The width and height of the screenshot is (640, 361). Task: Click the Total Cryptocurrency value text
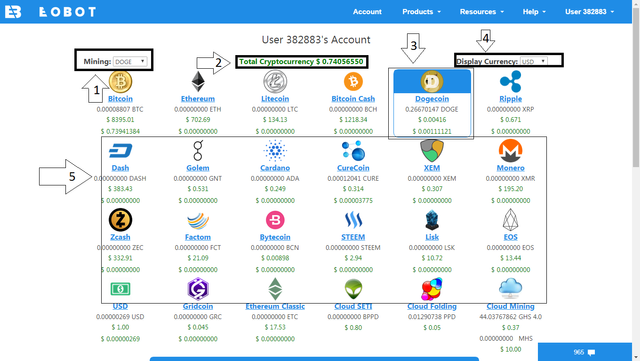301,62
